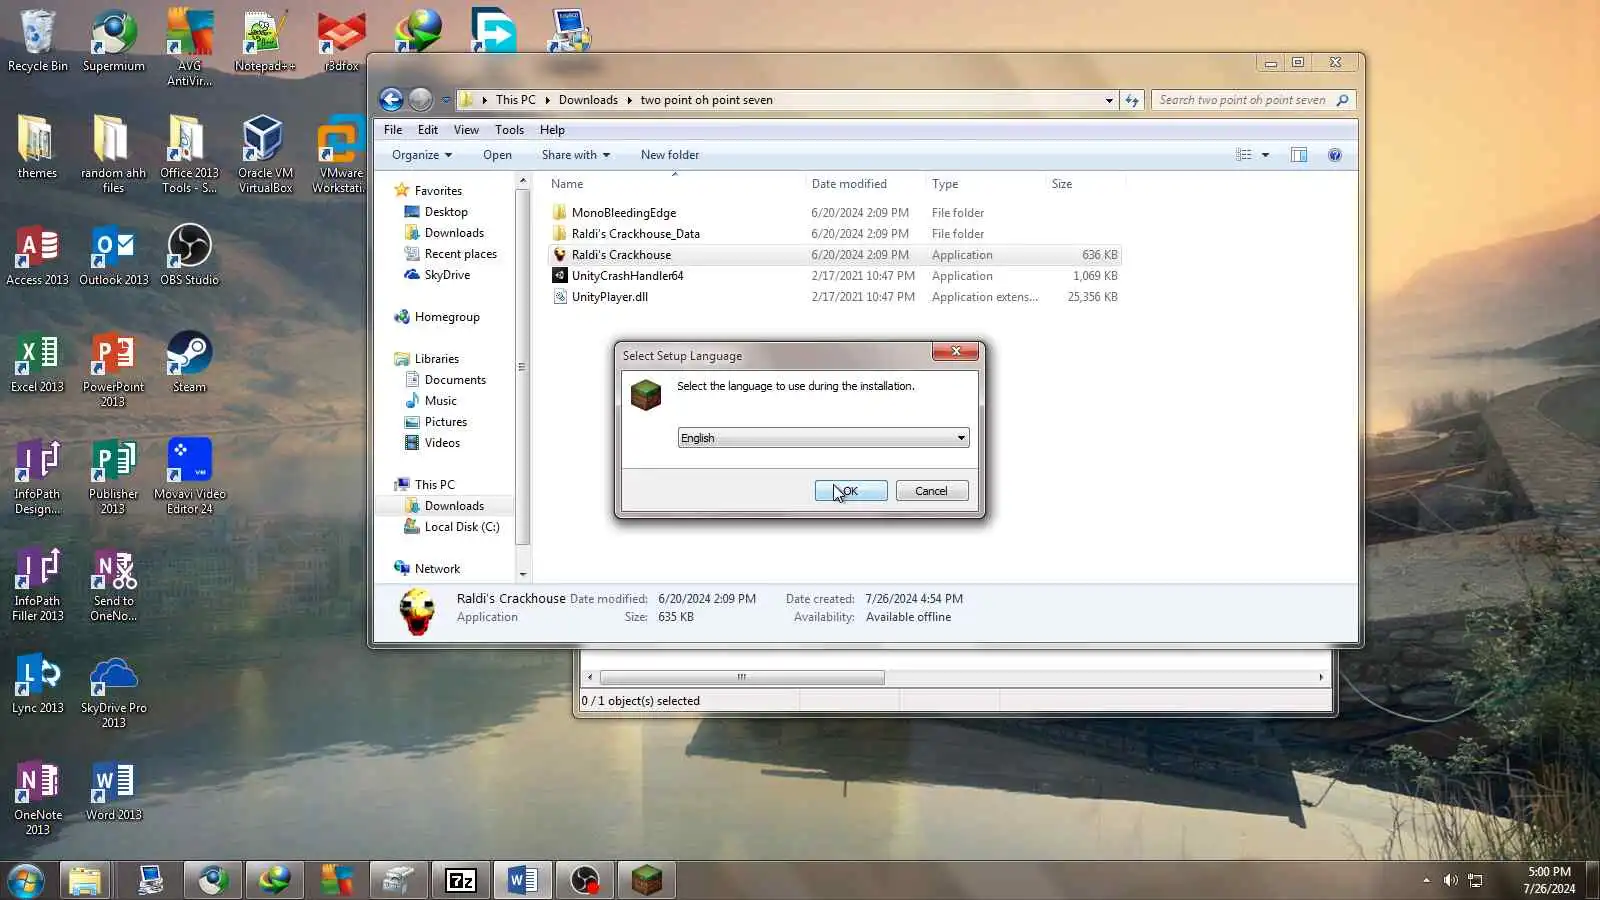Open the File menu
This screenshot has height=900, width=1600.
pyautogui.click(x=393, y=130)
